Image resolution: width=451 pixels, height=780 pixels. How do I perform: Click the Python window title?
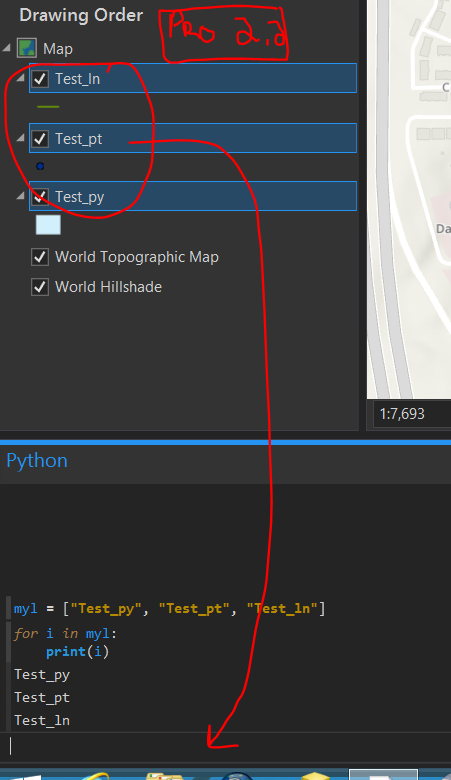point(37,461)
